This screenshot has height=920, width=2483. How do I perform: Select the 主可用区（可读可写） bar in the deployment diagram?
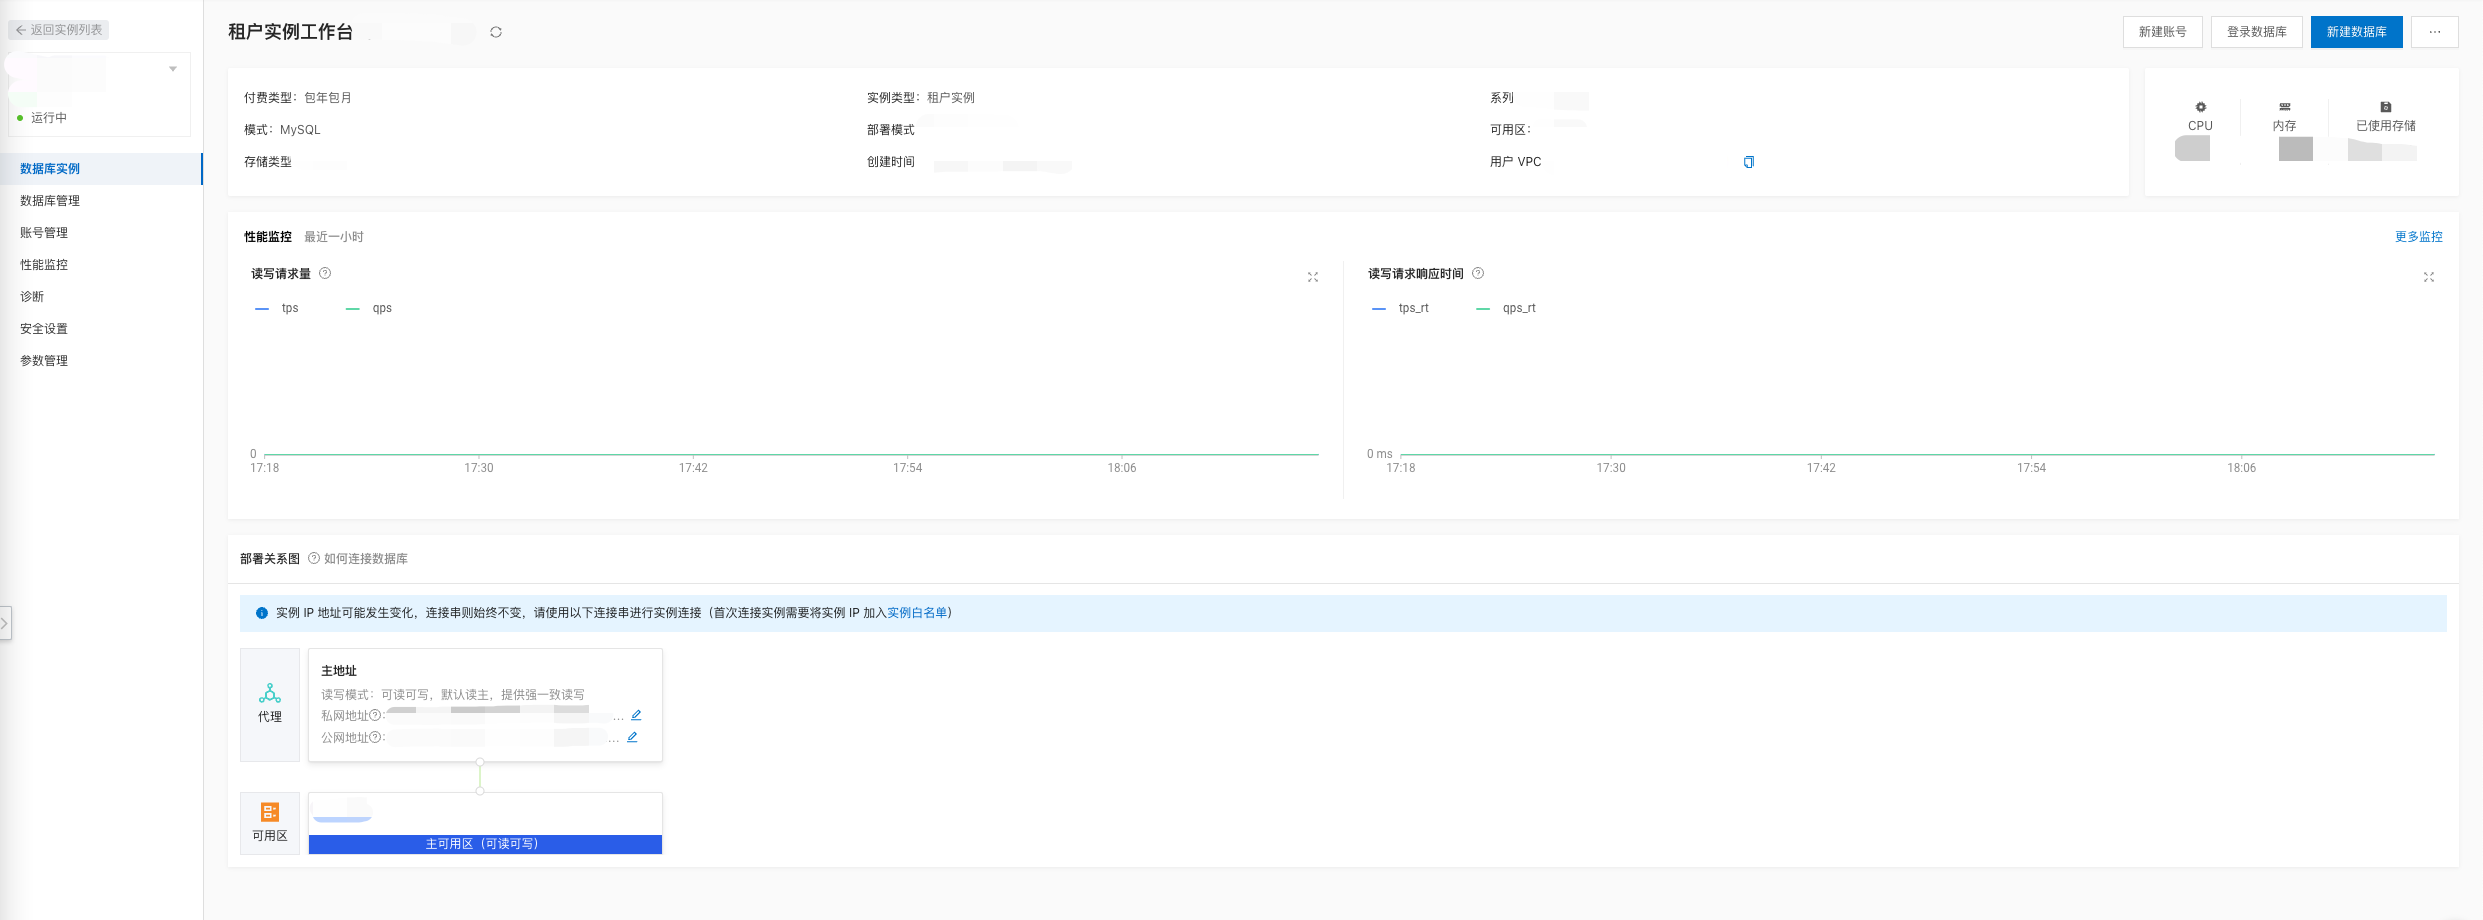(x=484, y=844)
